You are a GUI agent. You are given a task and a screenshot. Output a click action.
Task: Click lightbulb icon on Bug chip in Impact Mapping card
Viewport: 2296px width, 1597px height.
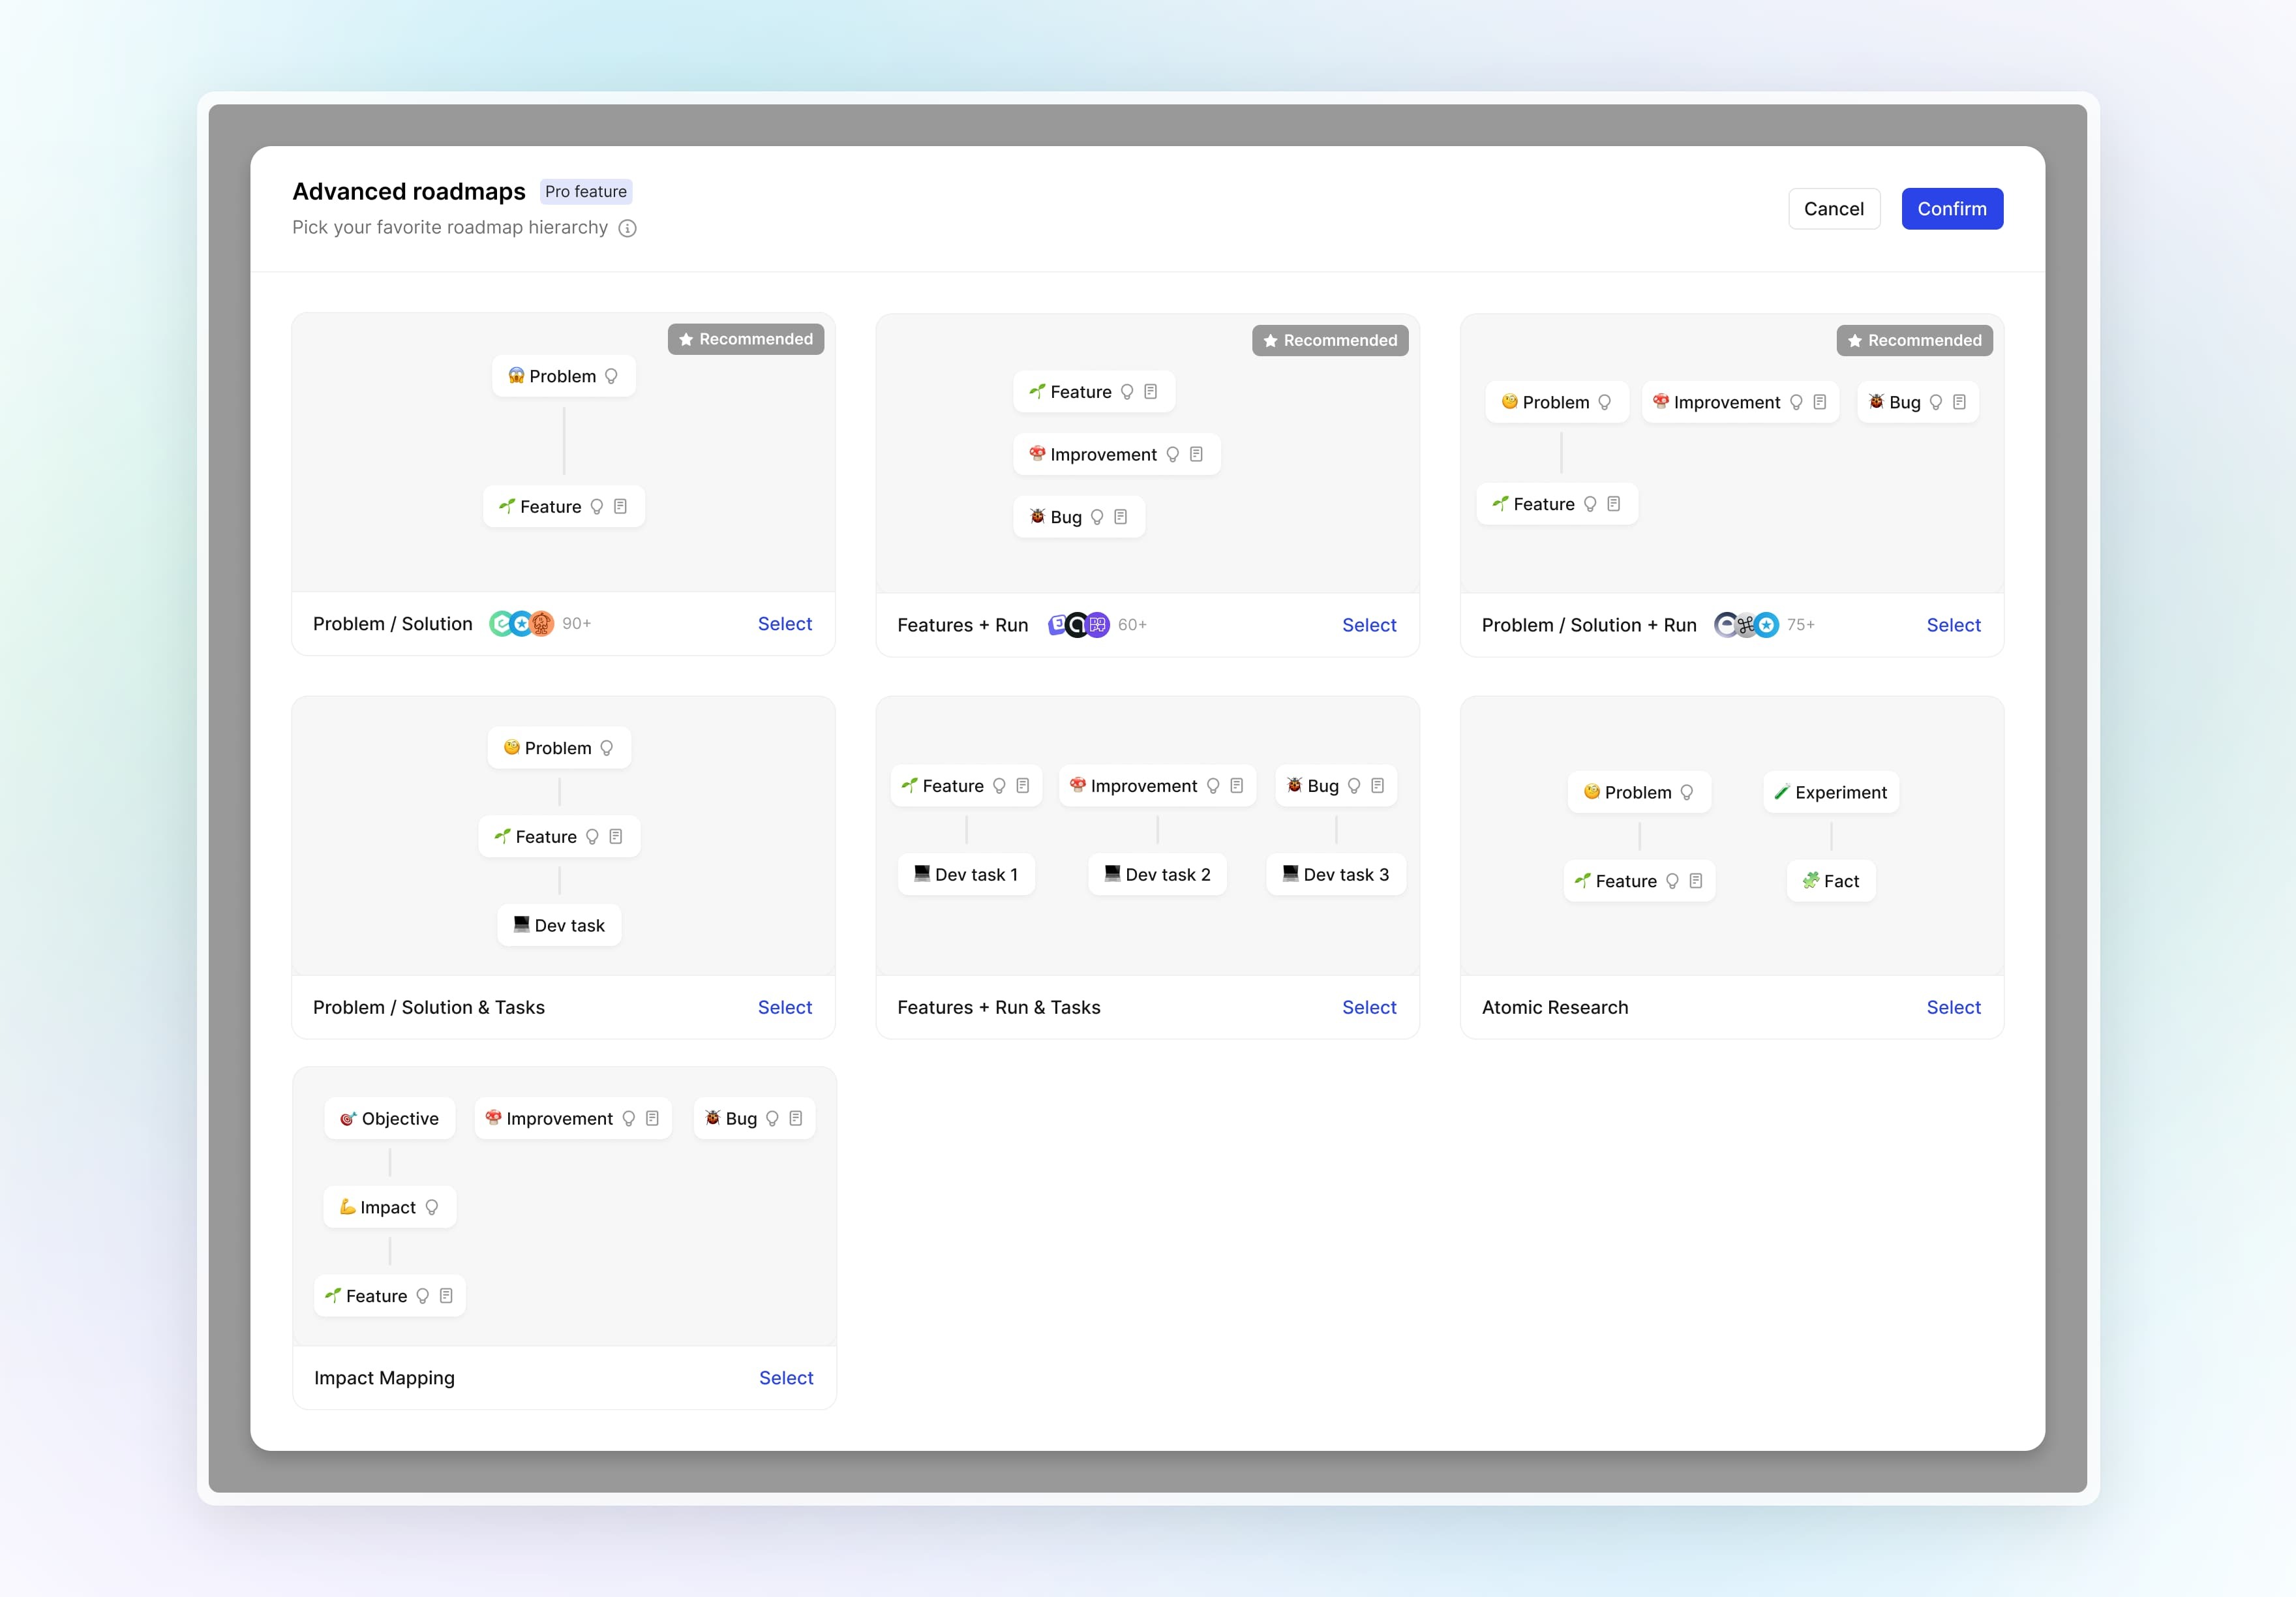click(x=772, y=1118)
